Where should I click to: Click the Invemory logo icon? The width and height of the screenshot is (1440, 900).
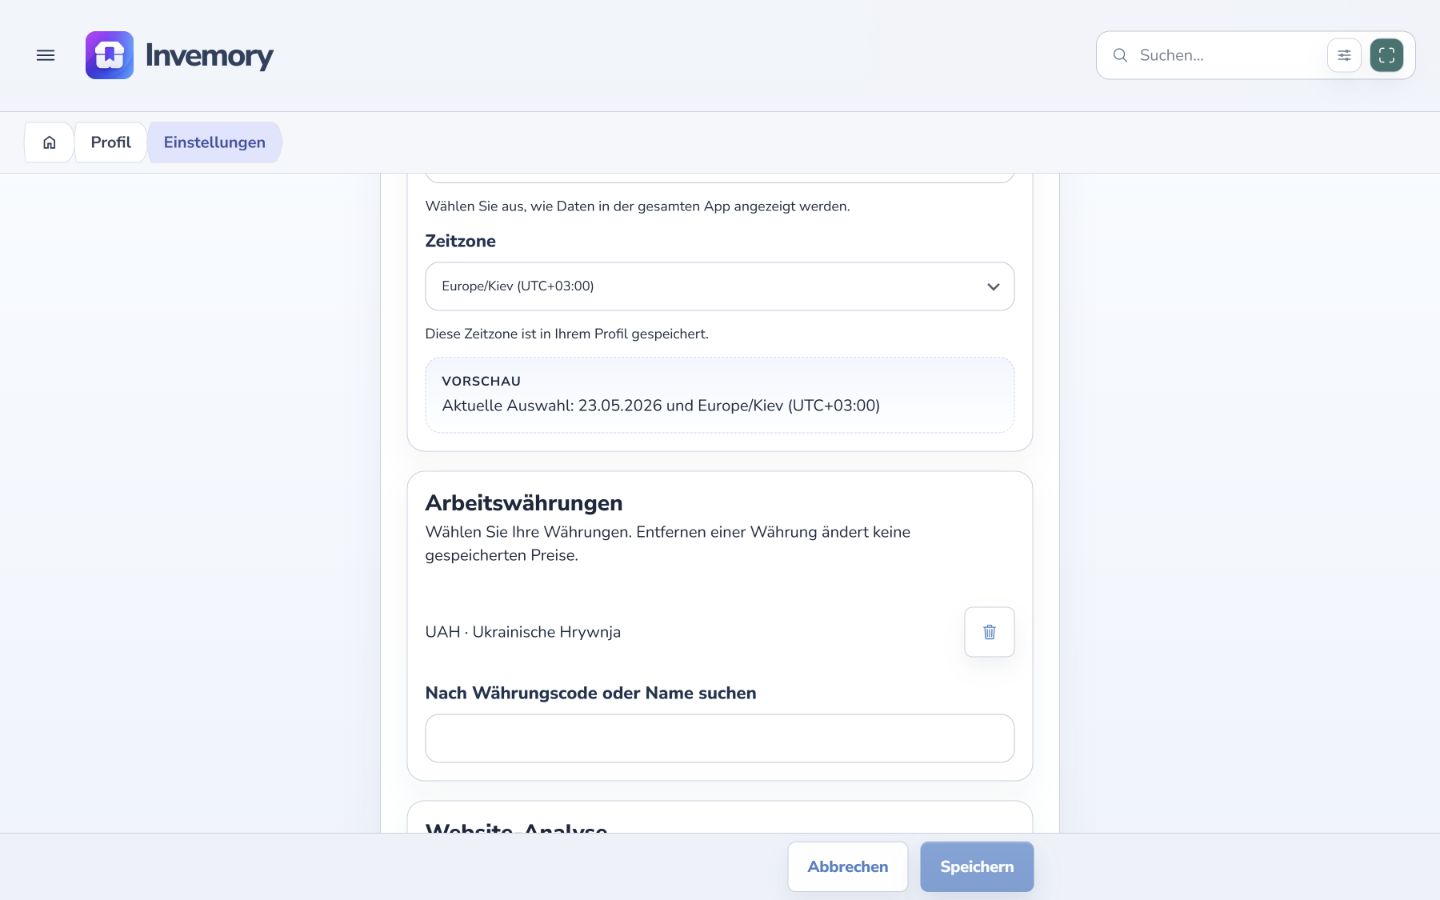(109, 55)
